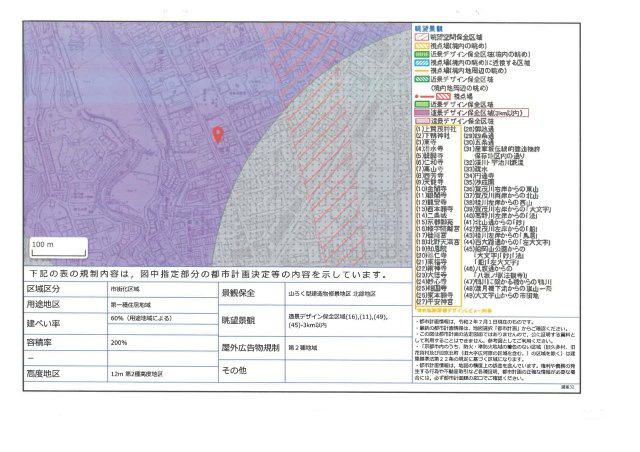The width and height of the screenshot is (640, 452).
Task: Click the 200% value cell
Action: tap(162, 343)
